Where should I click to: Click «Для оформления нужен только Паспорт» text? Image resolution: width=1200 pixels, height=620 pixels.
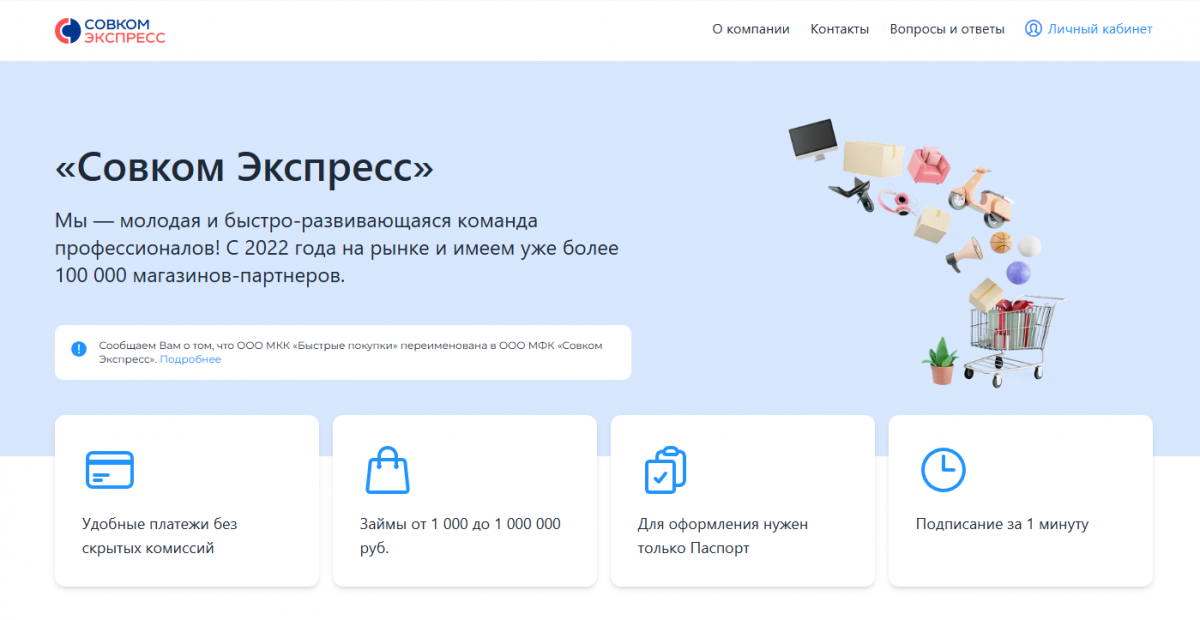click(x=722, y=536)
